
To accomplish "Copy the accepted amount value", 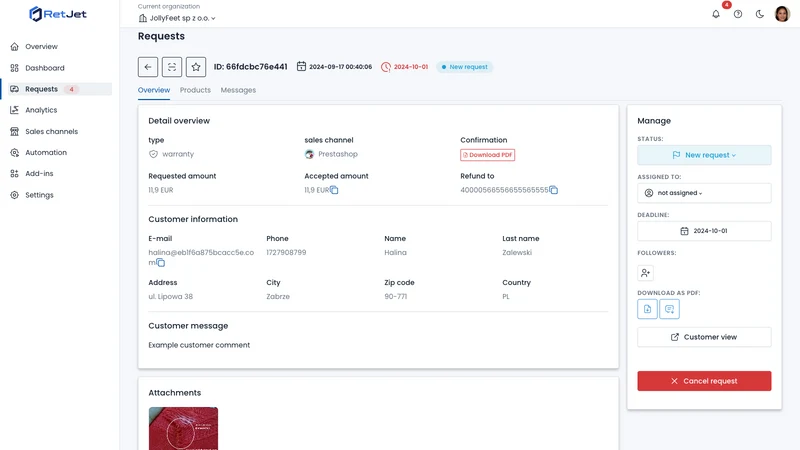I will tap(334, 190).
